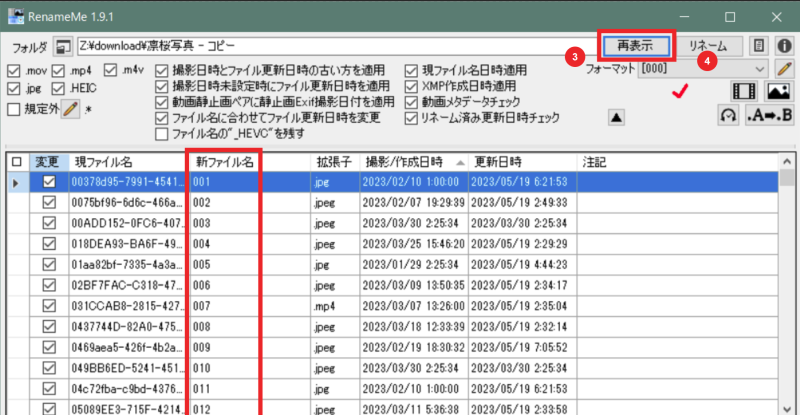Uncheck row 01aa82bf-7335-4a3a change checkbox

pos(49,264)
